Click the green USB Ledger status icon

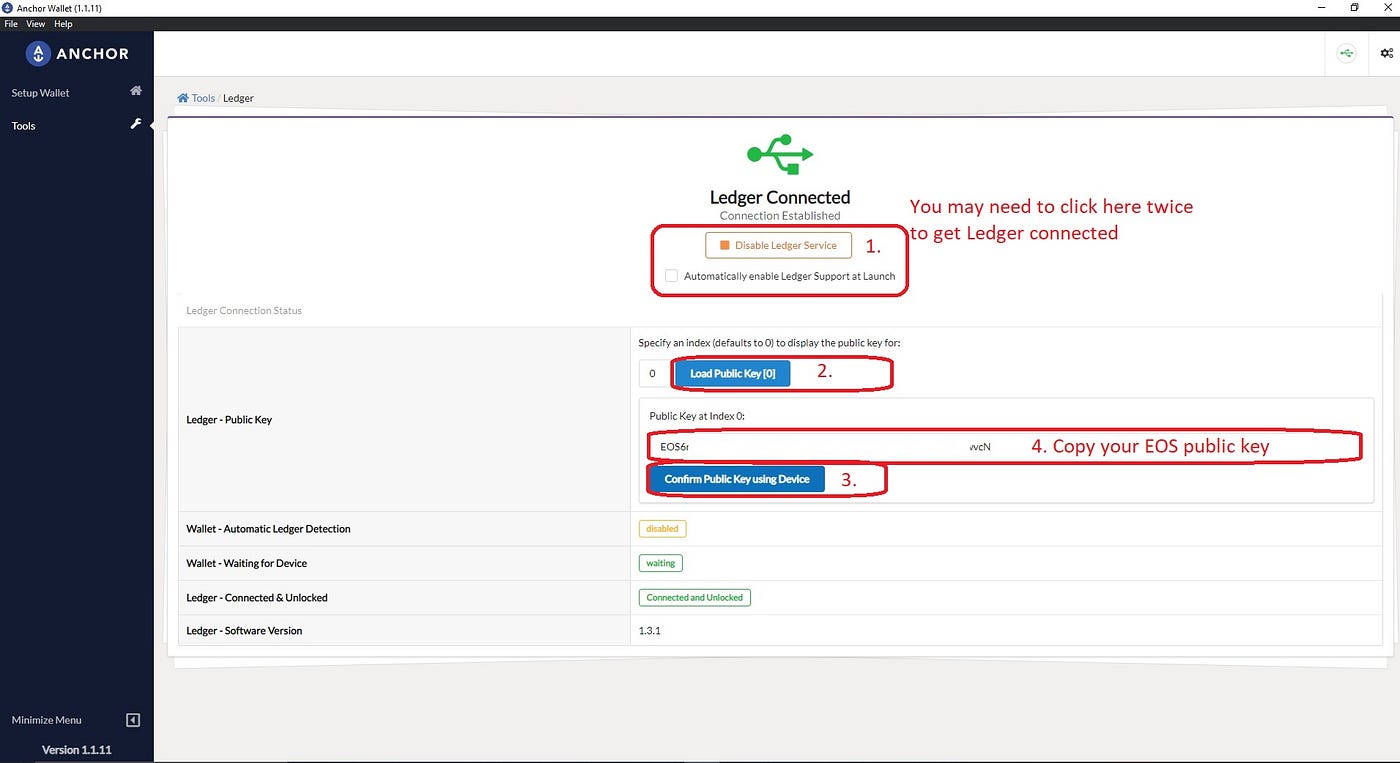point(1347,53)
